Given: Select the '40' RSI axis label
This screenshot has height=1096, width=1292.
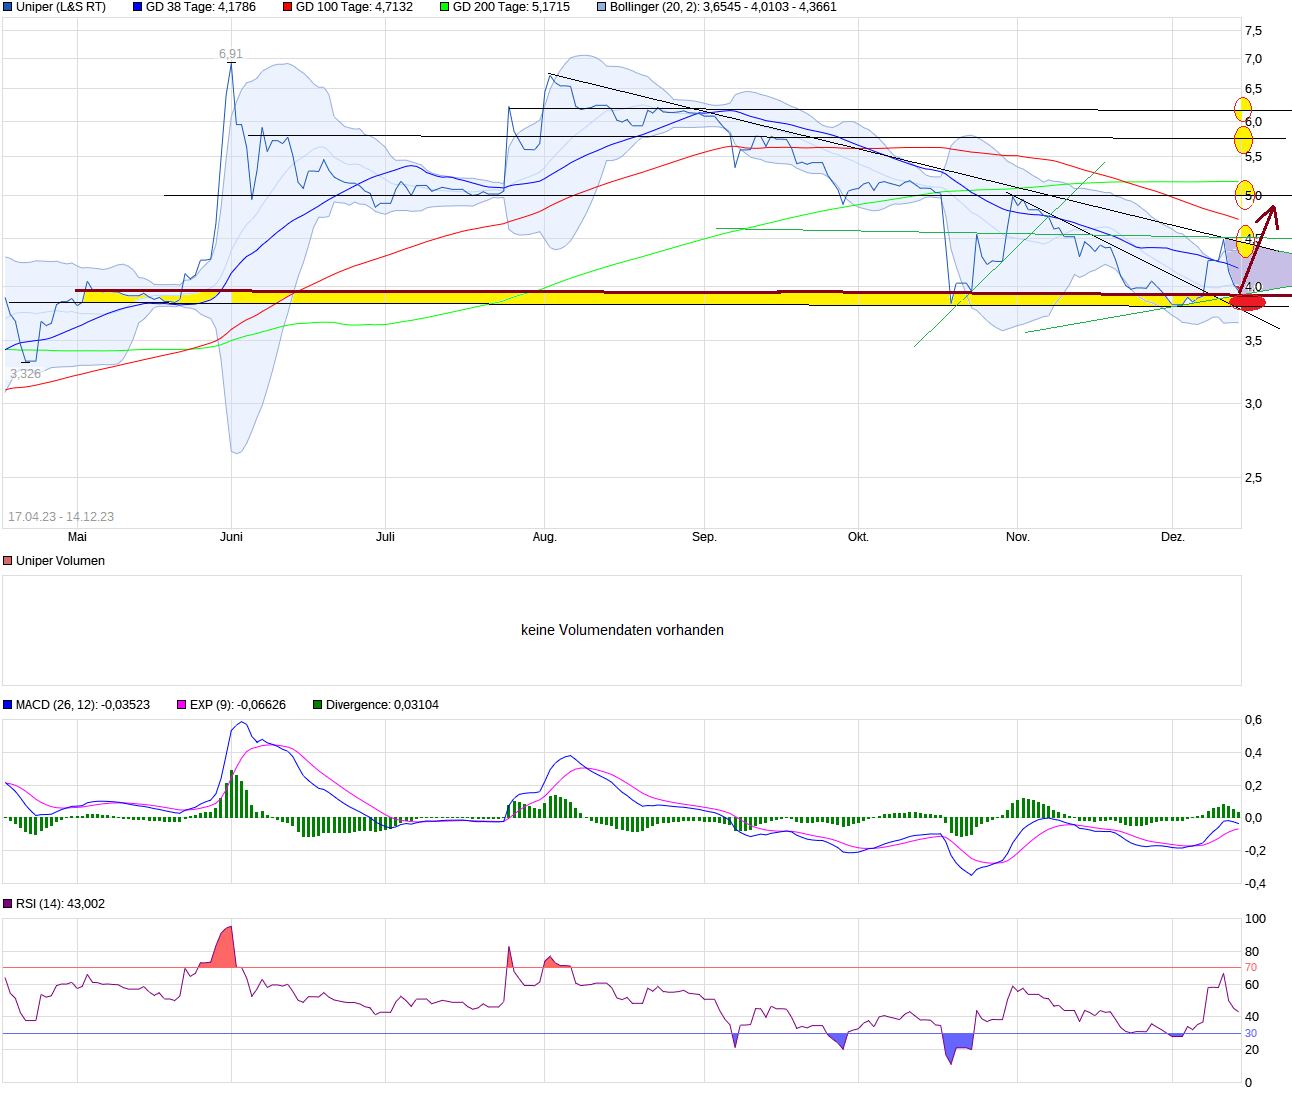Looking at the screenshot, I should click(1251, 1017).
